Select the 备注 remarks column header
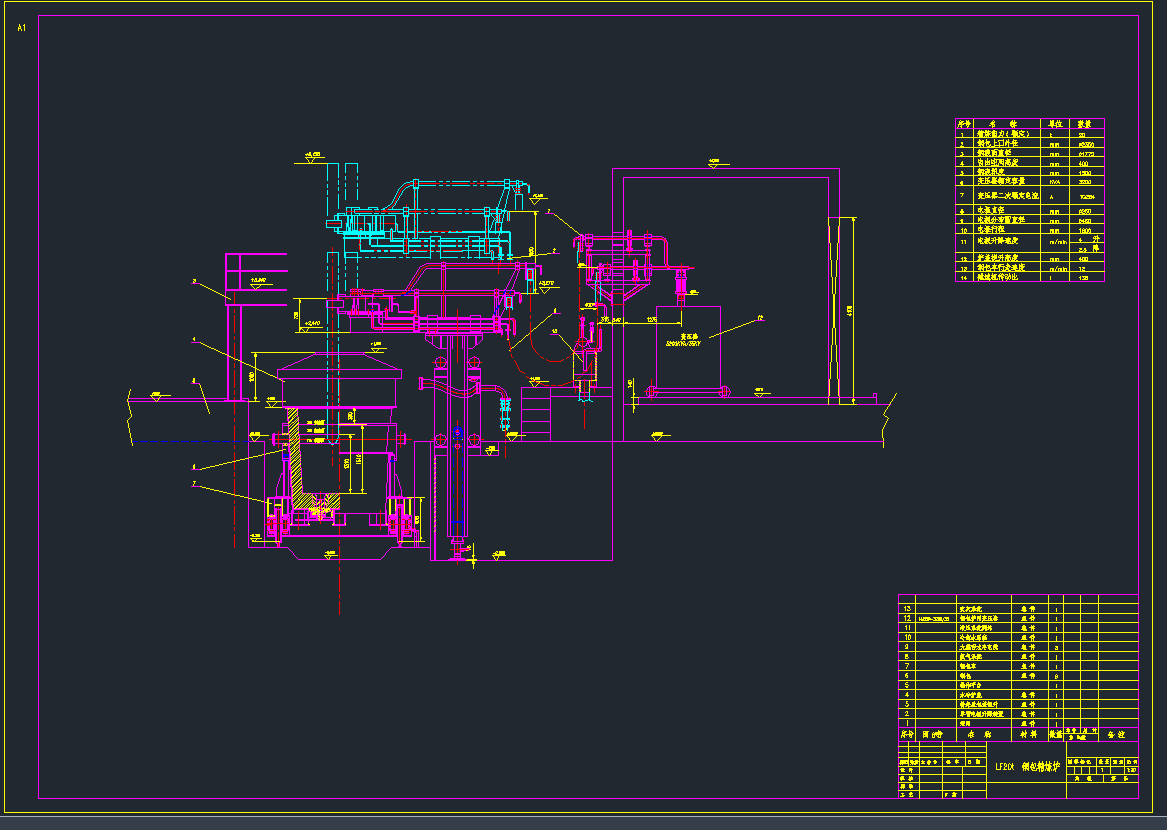 1118,734
